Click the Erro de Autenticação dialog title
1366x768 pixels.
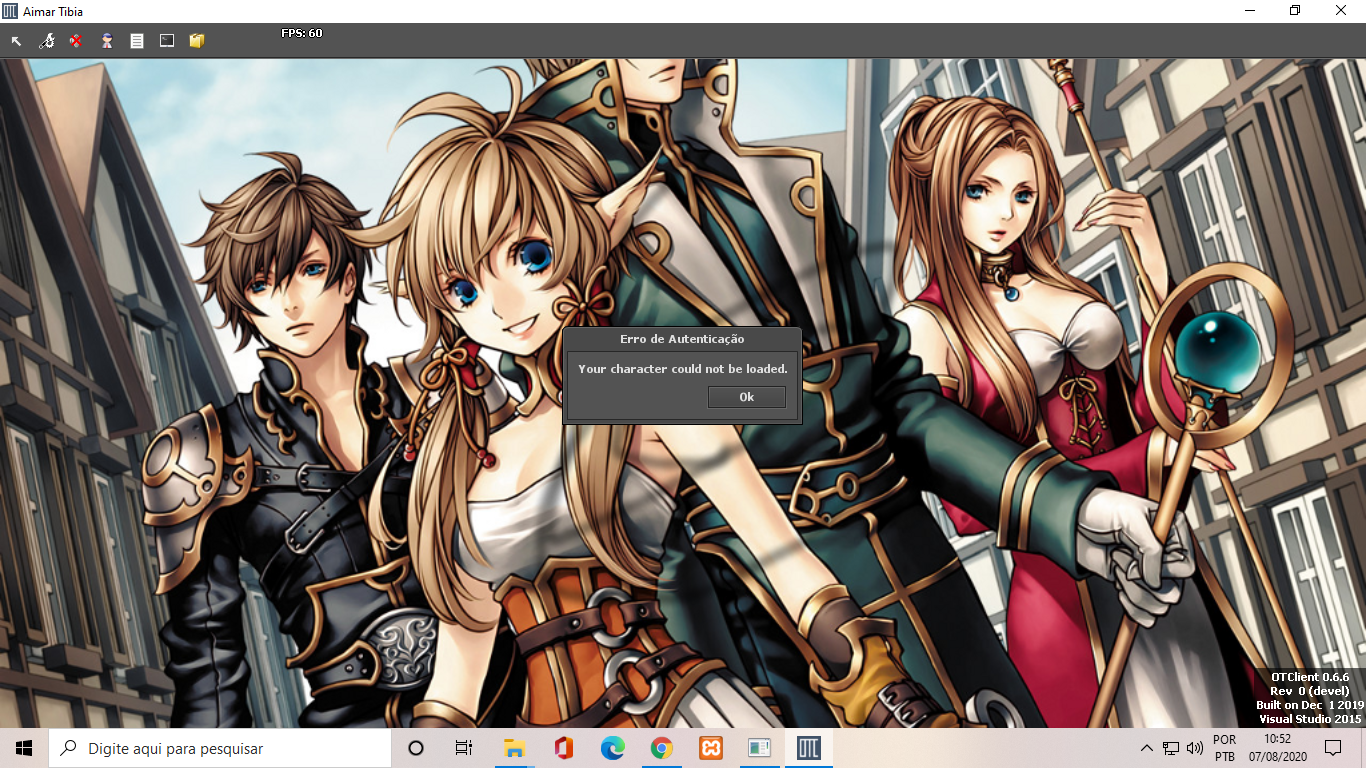point(682,339)
